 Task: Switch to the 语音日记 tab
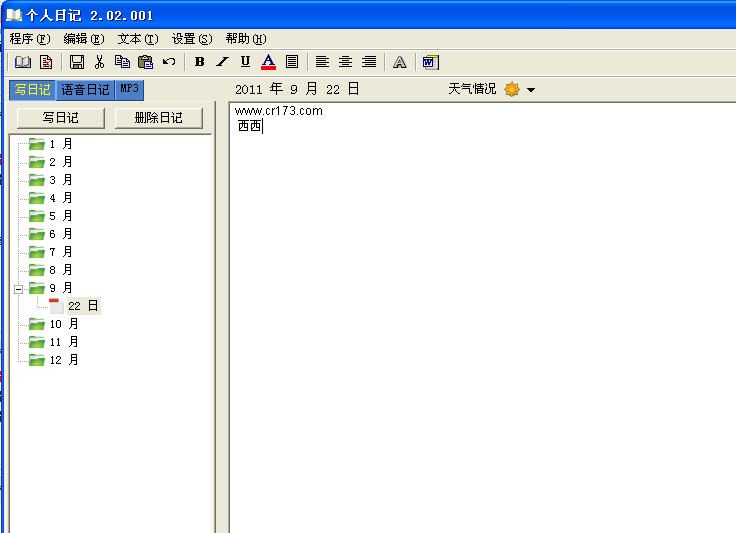(x=85, y=90)
